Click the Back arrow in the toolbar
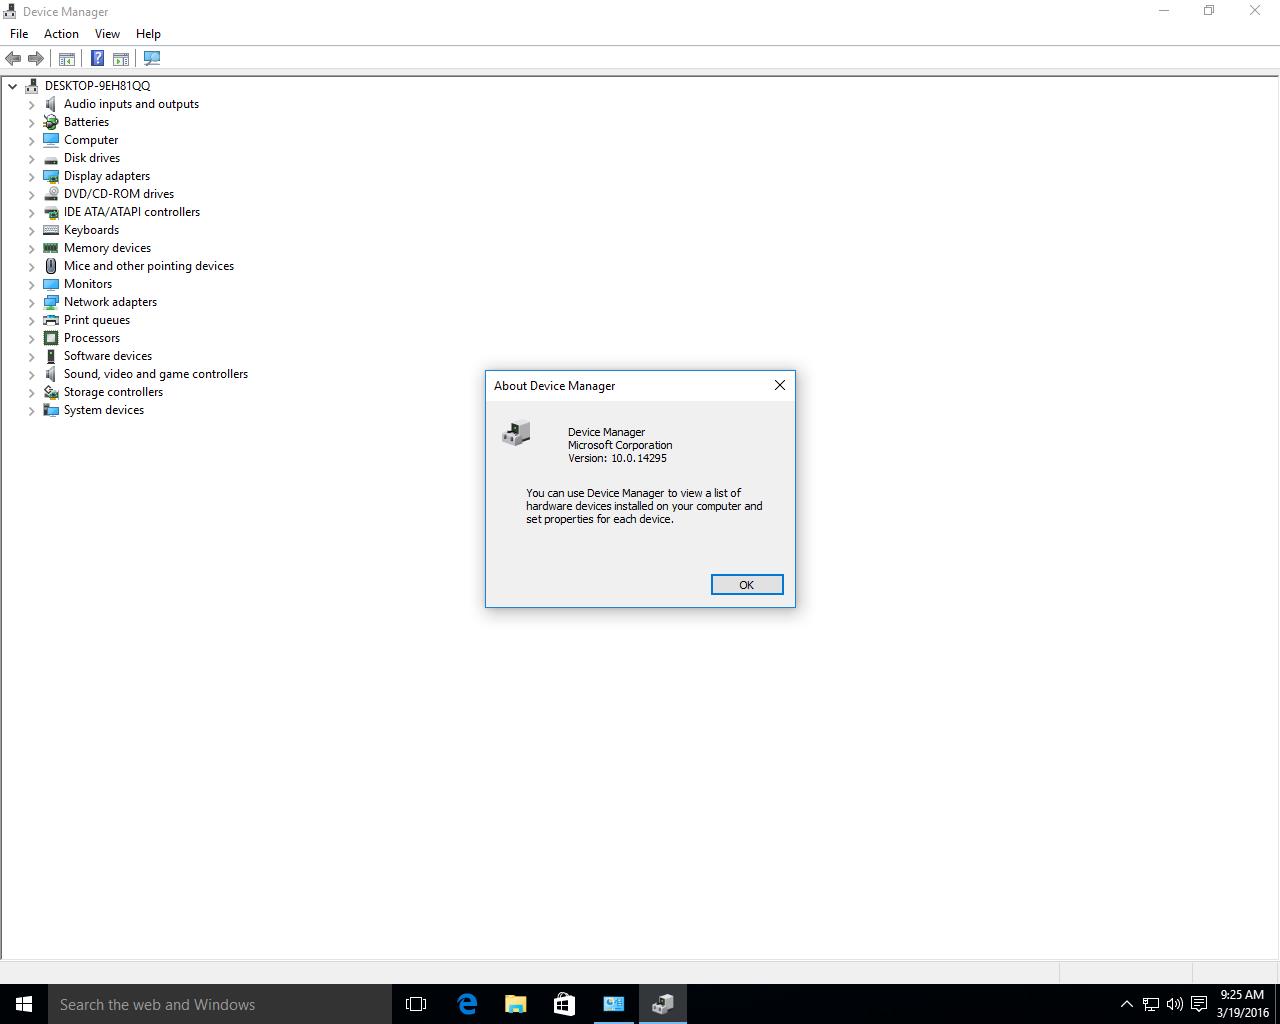The image size is (1280, 1024). pos(13,59)
